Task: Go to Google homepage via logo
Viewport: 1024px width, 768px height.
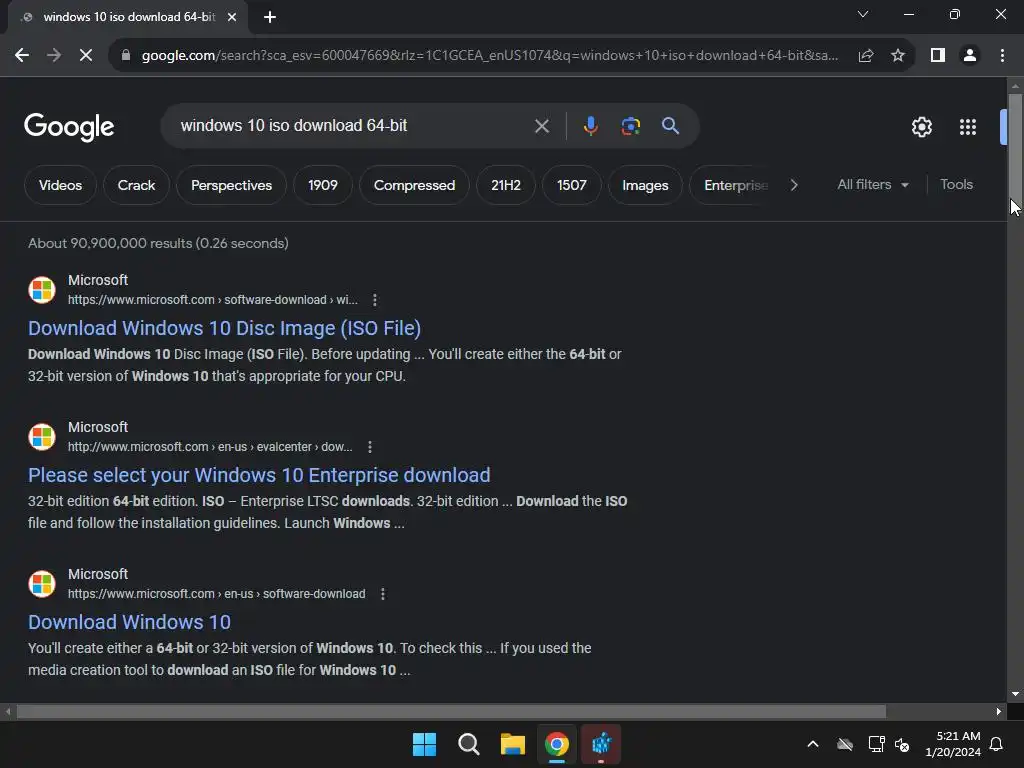Action: tap(69, 127)
